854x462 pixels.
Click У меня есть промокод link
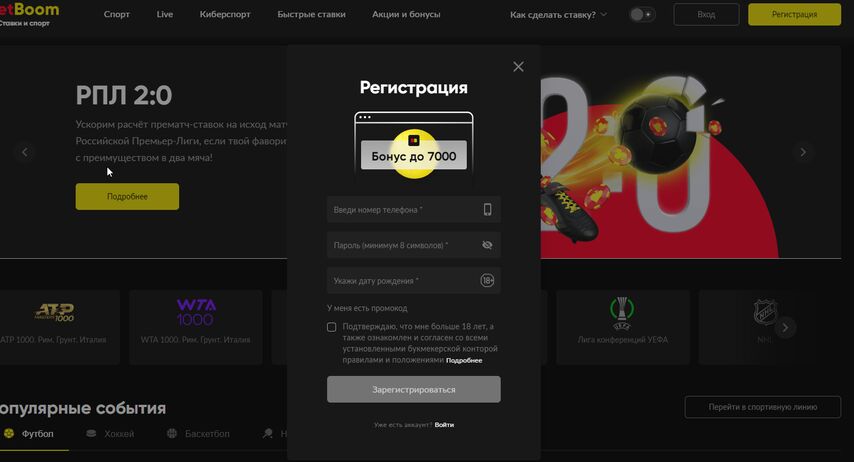coord(367,308)
